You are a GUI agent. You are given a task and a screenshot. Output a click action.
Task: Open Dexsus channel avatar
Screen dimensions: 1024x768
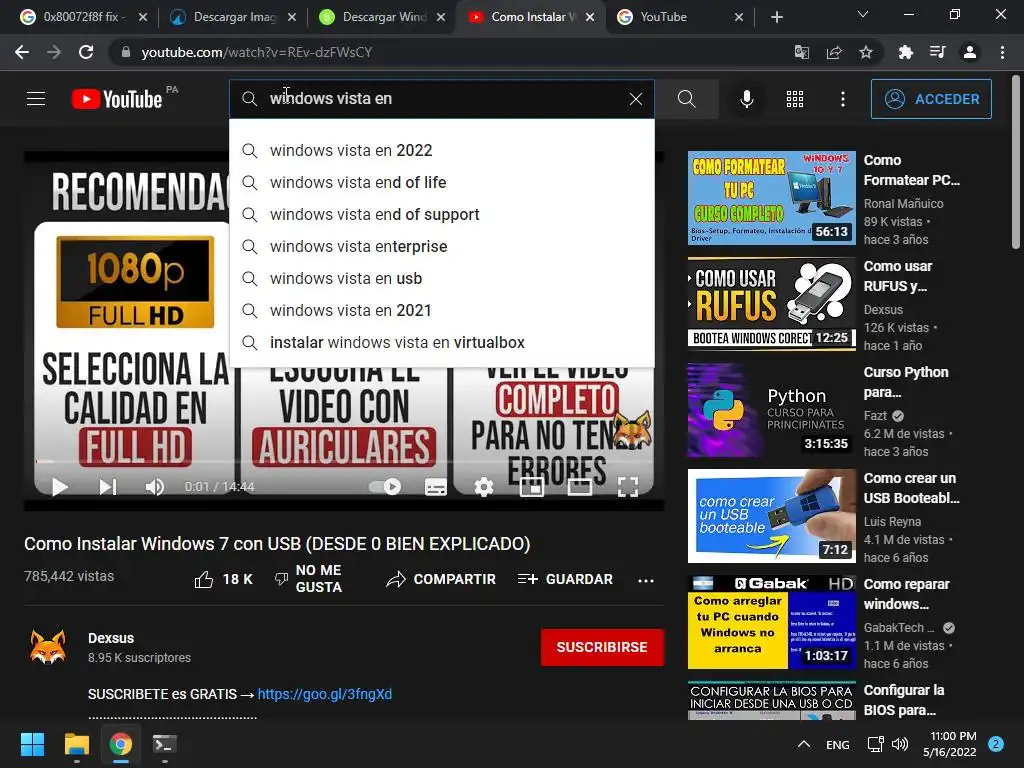[48, 648]
